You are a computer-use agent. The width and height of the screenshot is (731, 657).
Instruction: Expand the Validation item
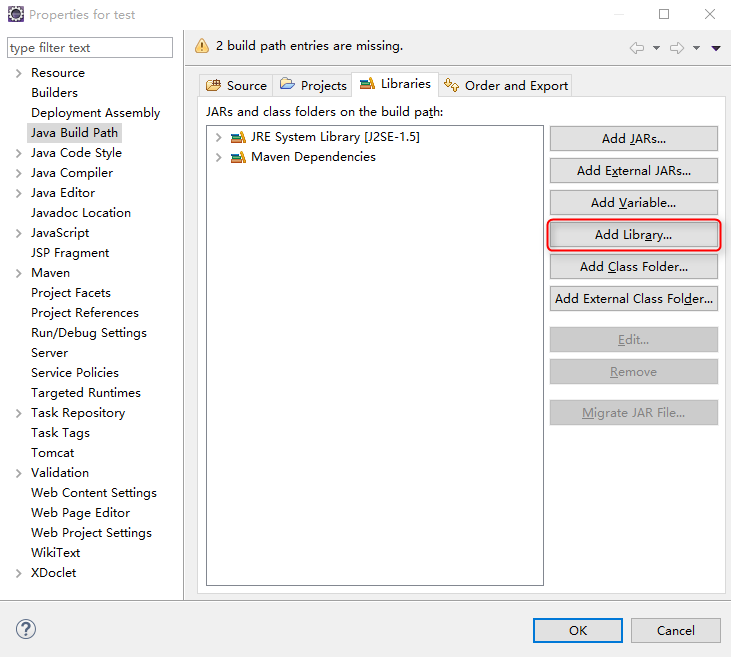[x=19, y=473]
